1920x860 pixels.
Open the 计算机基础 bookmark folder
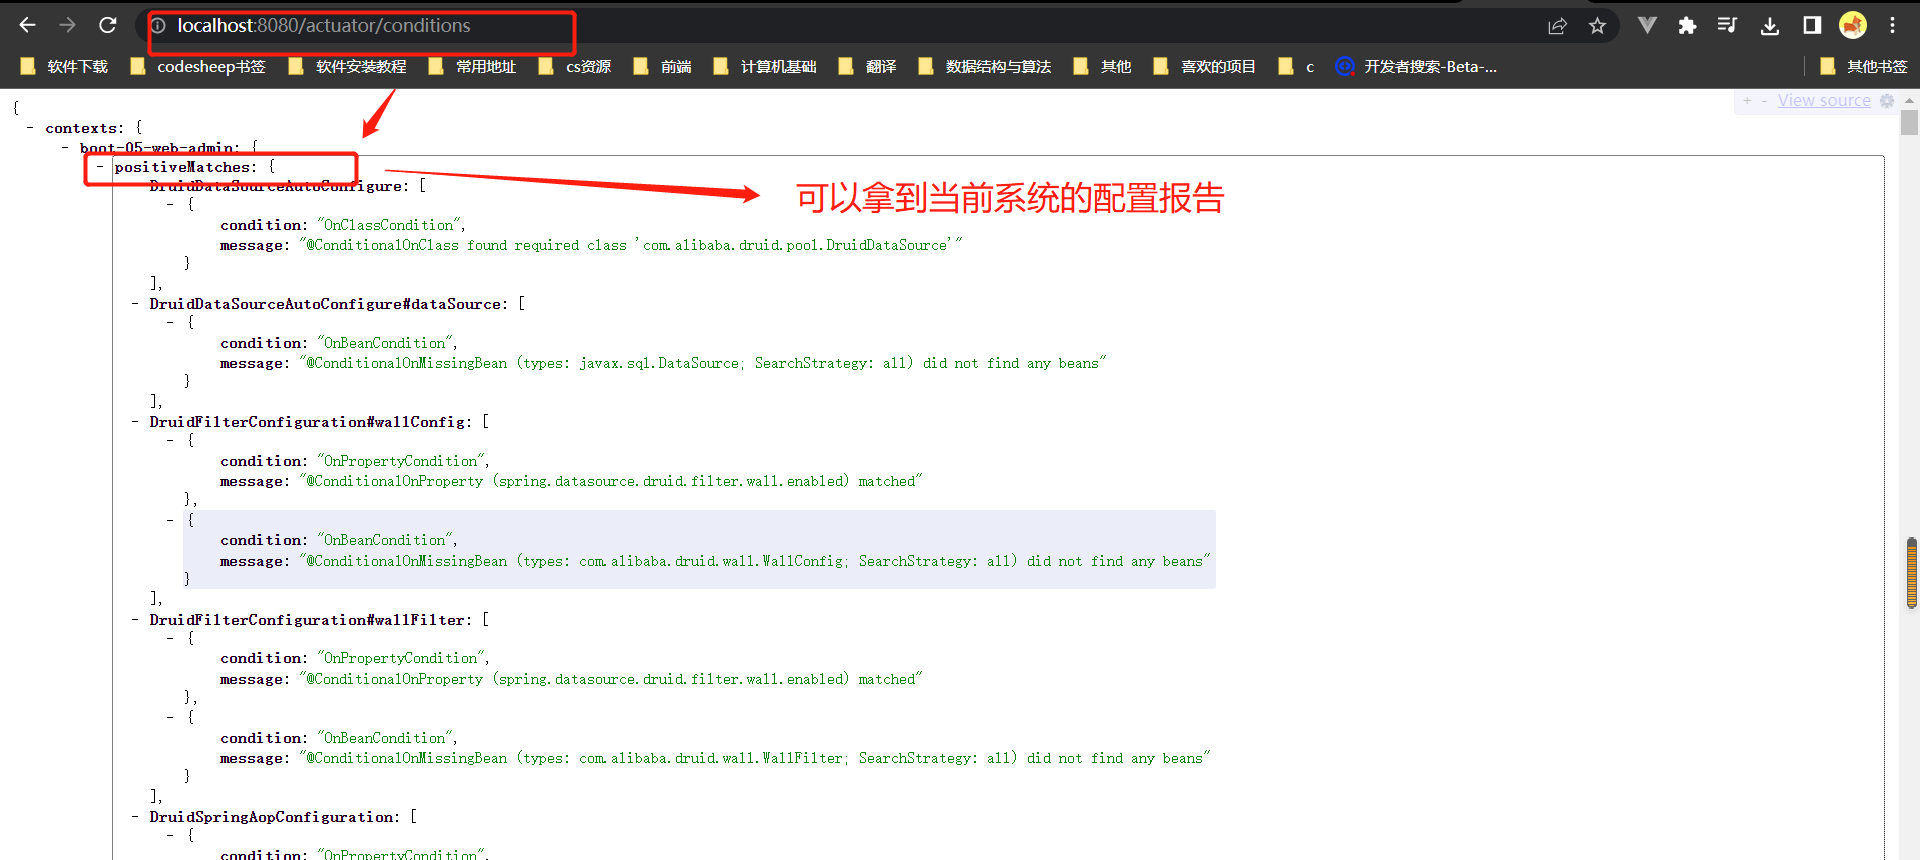(x=765, y=67)
